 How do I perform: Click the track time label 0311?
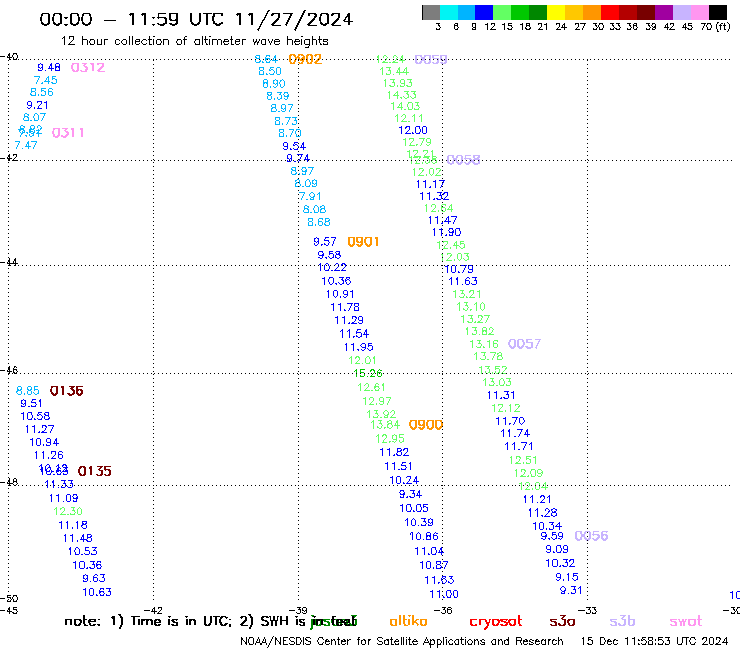68,133
